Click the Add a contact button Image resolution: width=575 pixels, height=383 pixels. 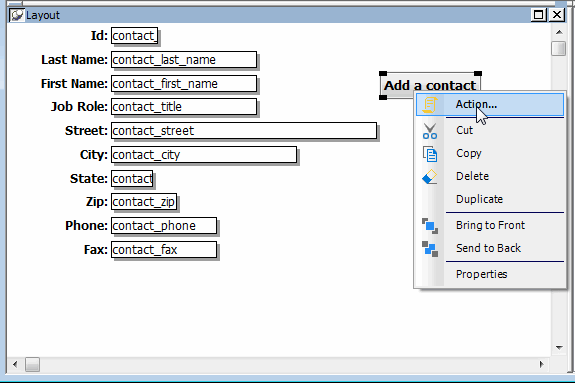(x=430, y=85)
